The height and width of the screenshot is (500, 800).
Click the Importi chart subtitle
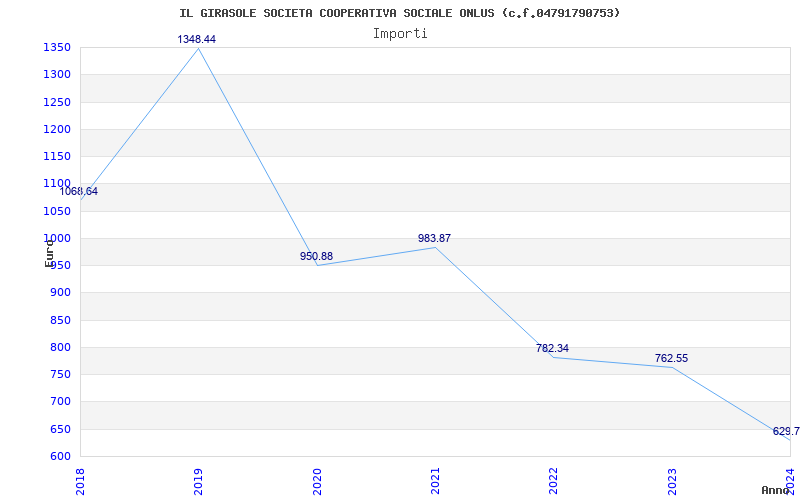400,34
